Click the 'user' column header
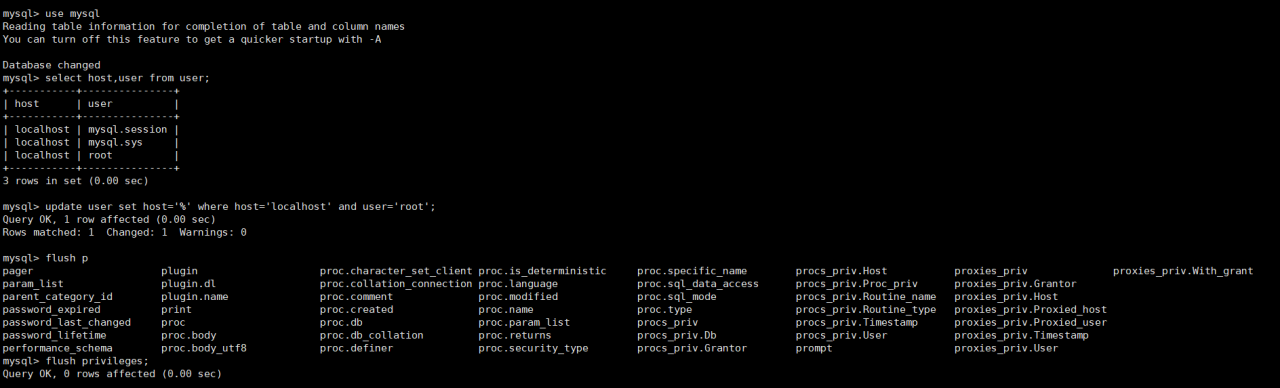1280x388 pixels. coord(100,103)
